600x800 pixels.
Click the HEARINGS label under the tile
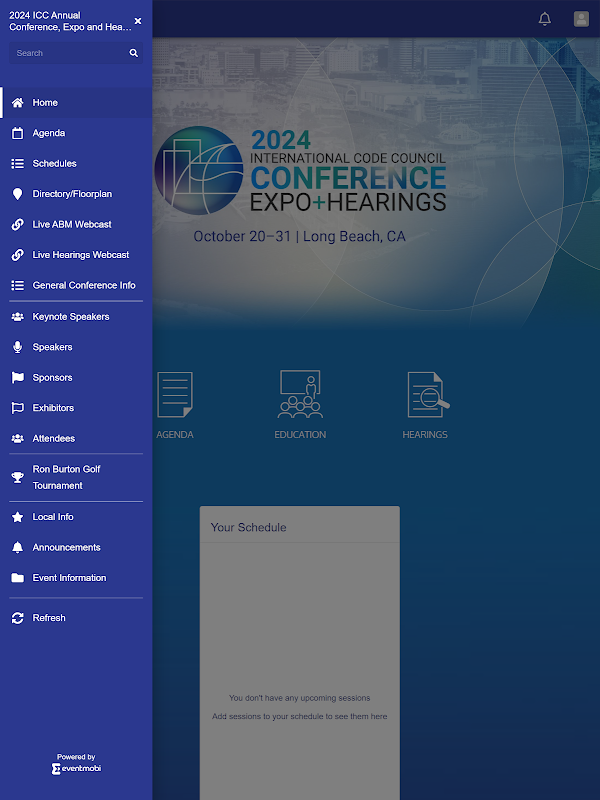425,435
